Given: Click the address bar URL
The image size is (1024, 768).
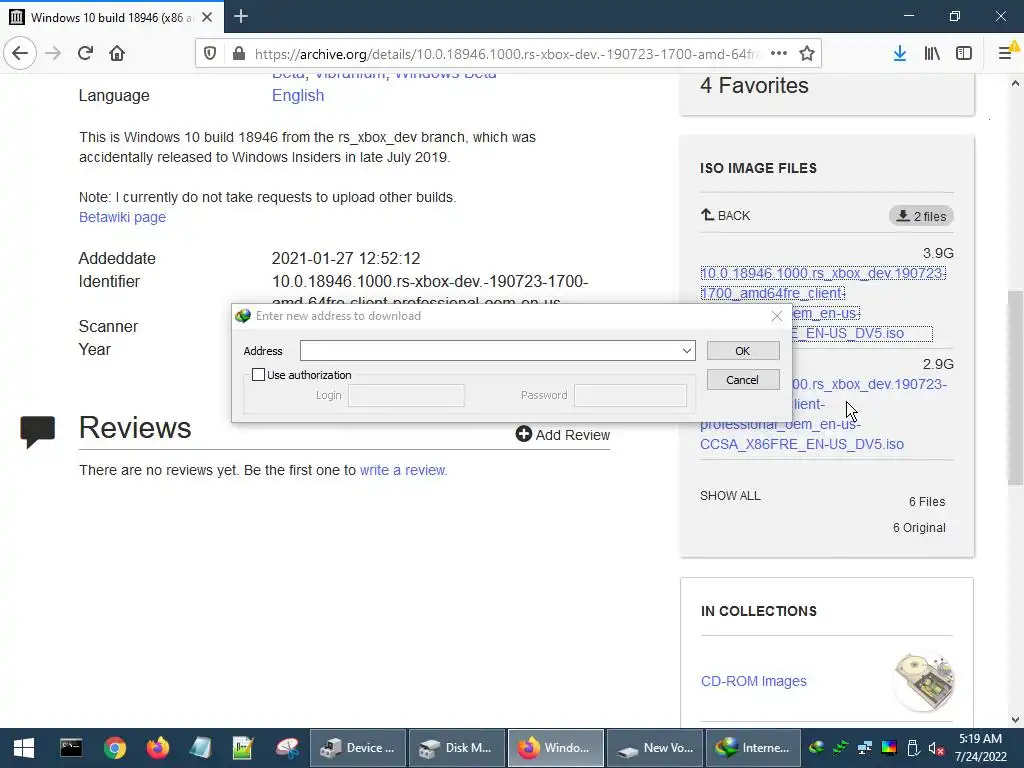Looking at the screenshot, I should (507, 54).
